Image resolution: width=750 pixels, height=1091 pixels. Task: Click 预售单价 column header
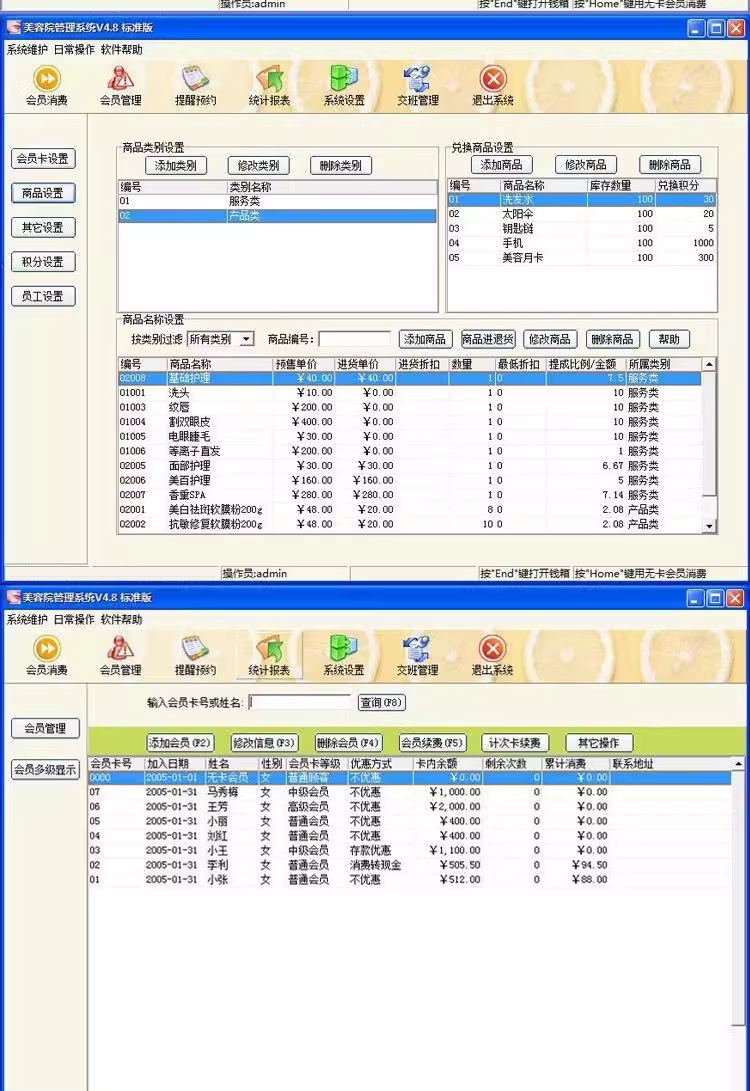[303, 364]
